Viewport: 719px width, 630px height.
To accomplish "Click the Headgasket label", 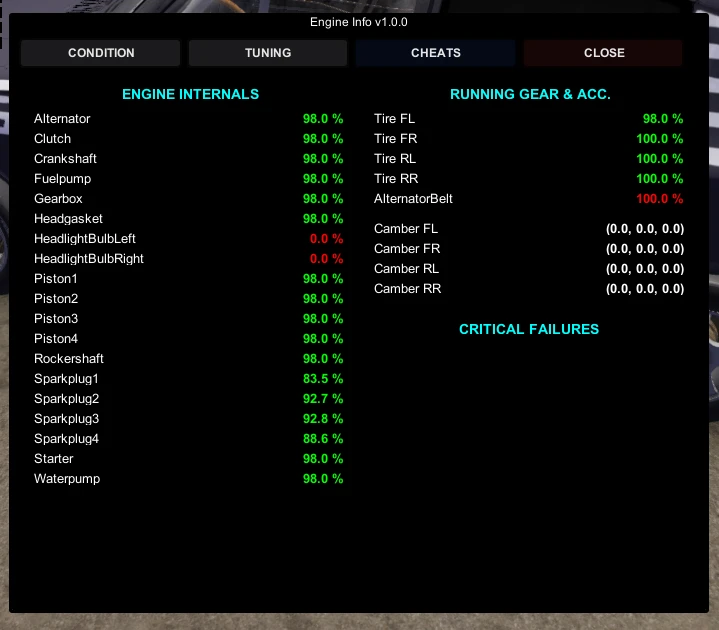I will pyautogui.click(x=68, y=219).
